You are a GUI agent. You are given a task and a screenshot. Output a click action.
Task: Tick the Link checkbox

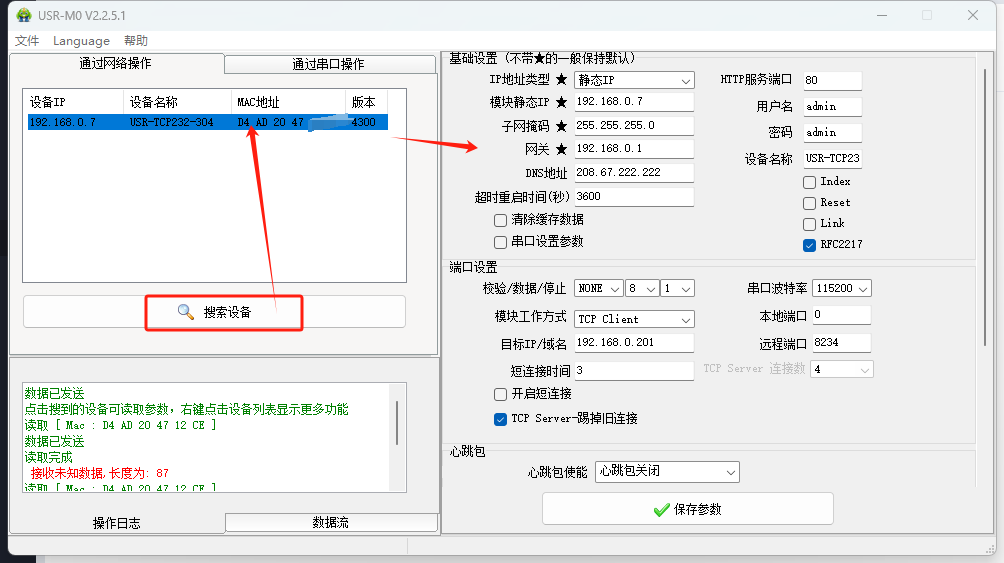(809, 224)
